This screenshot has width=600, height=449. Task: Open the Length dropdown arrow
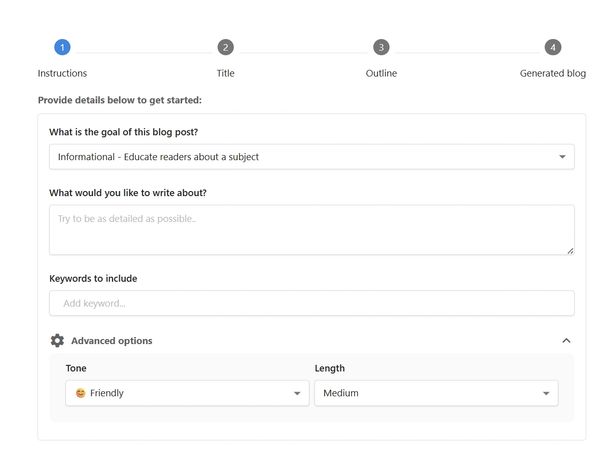click(x=546, y=394)
